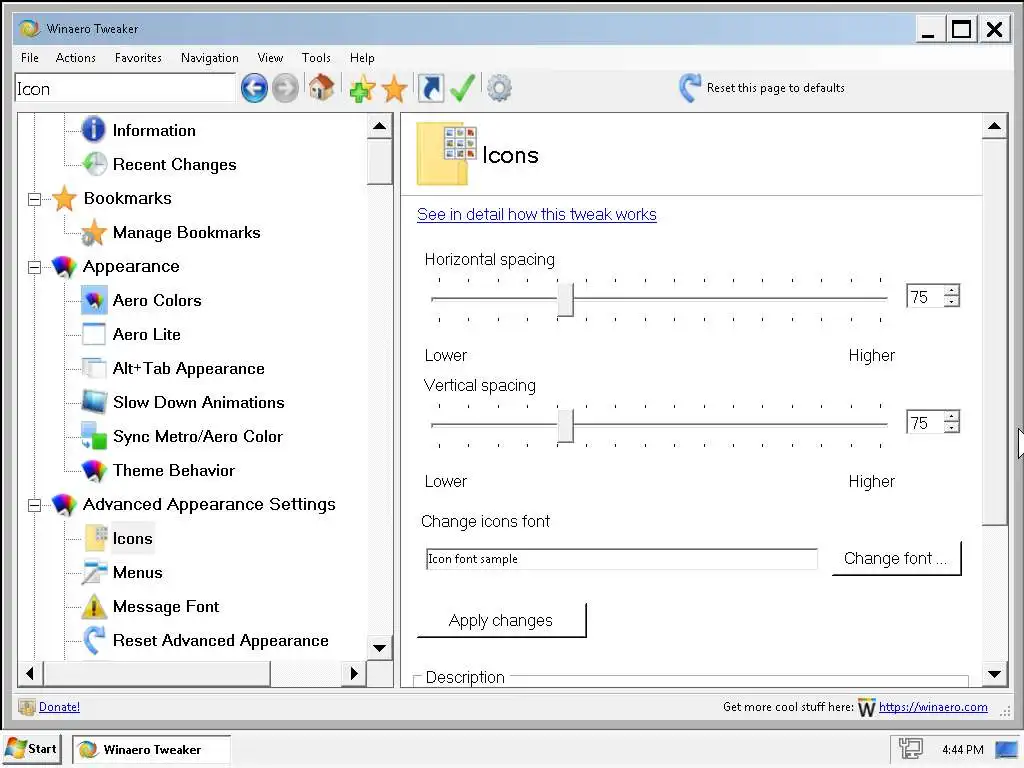Image resolution: width=1024 pixels, height=768 pixels.
Task: Click the Sync Metro/Aero Color icon
Action: click(x=94, y=436)
